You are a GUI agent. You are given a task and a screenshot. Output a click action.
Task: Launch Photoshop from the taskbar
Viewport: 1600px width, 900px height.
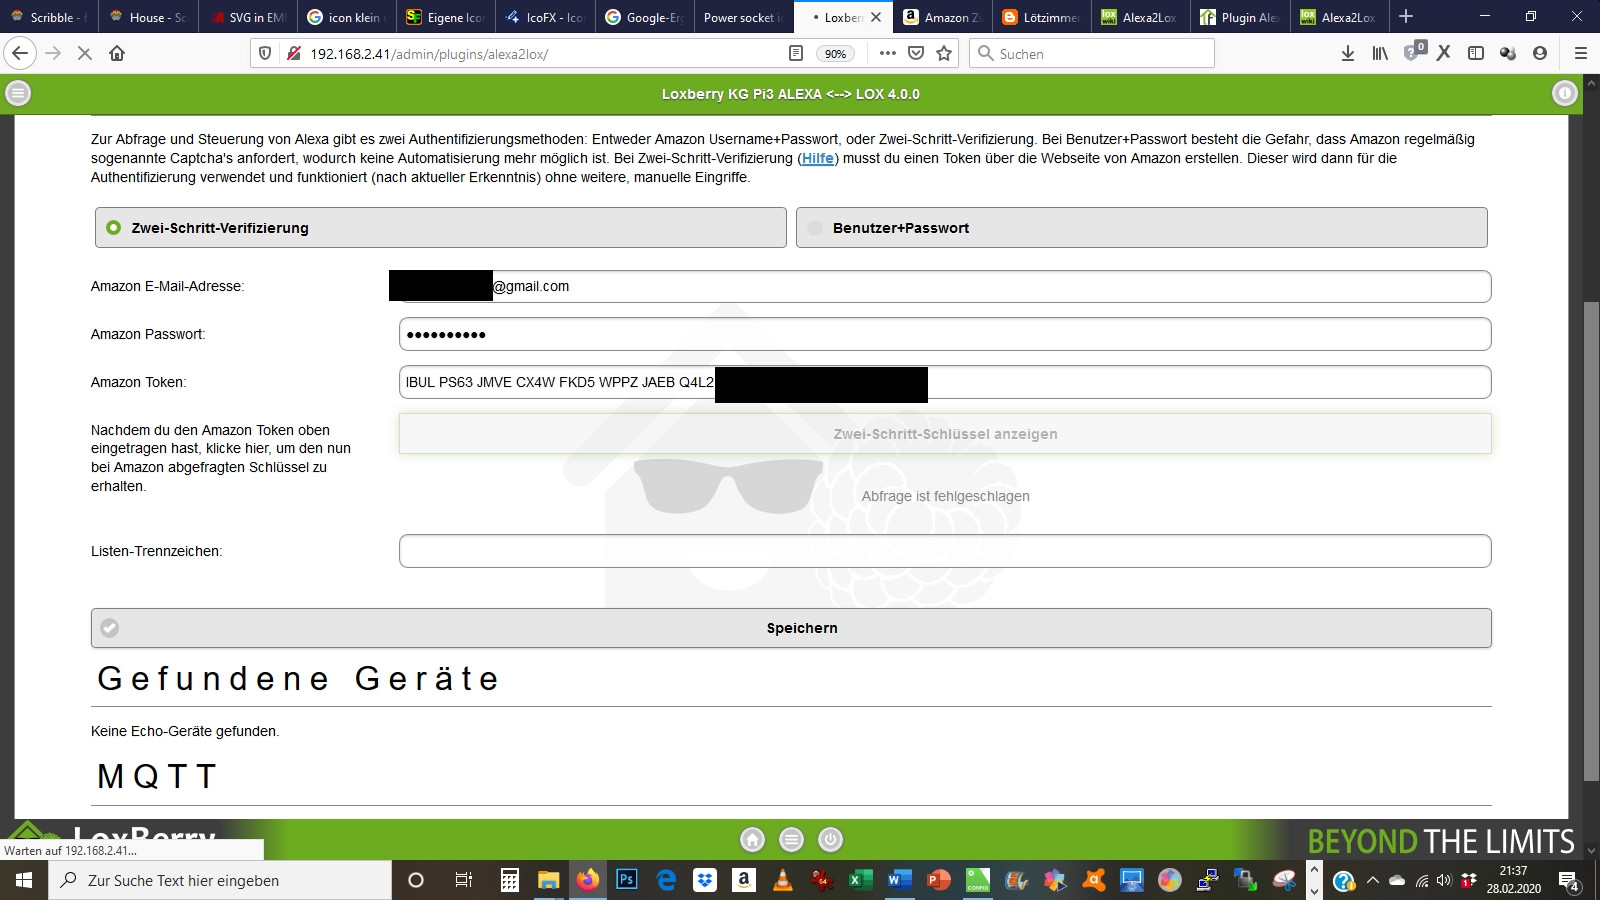627,880
